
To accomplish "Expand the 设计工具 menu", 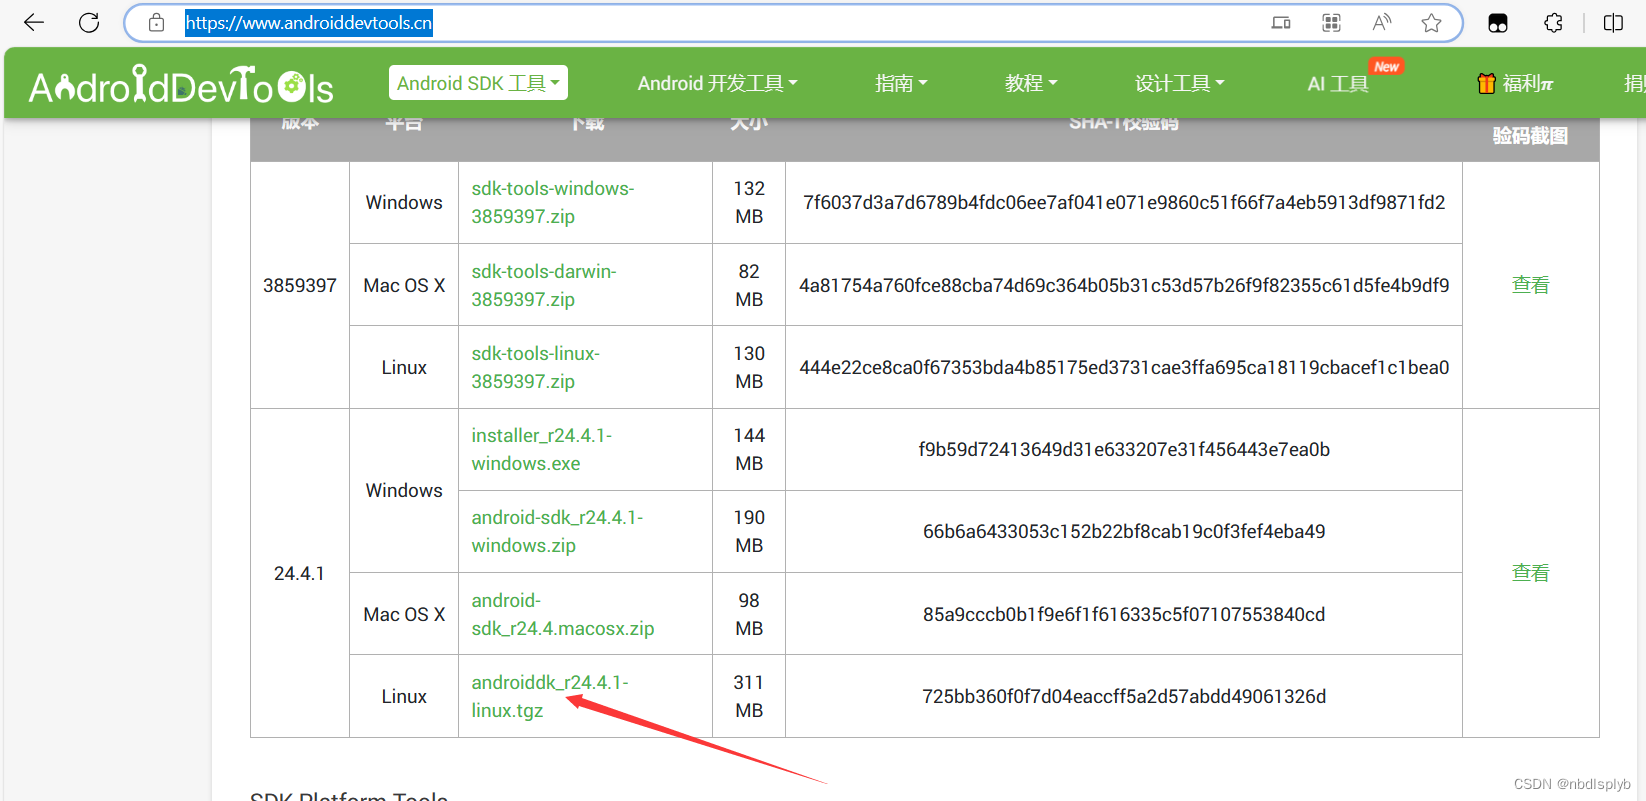I will pyautogui.click(x=1179, y=83).
